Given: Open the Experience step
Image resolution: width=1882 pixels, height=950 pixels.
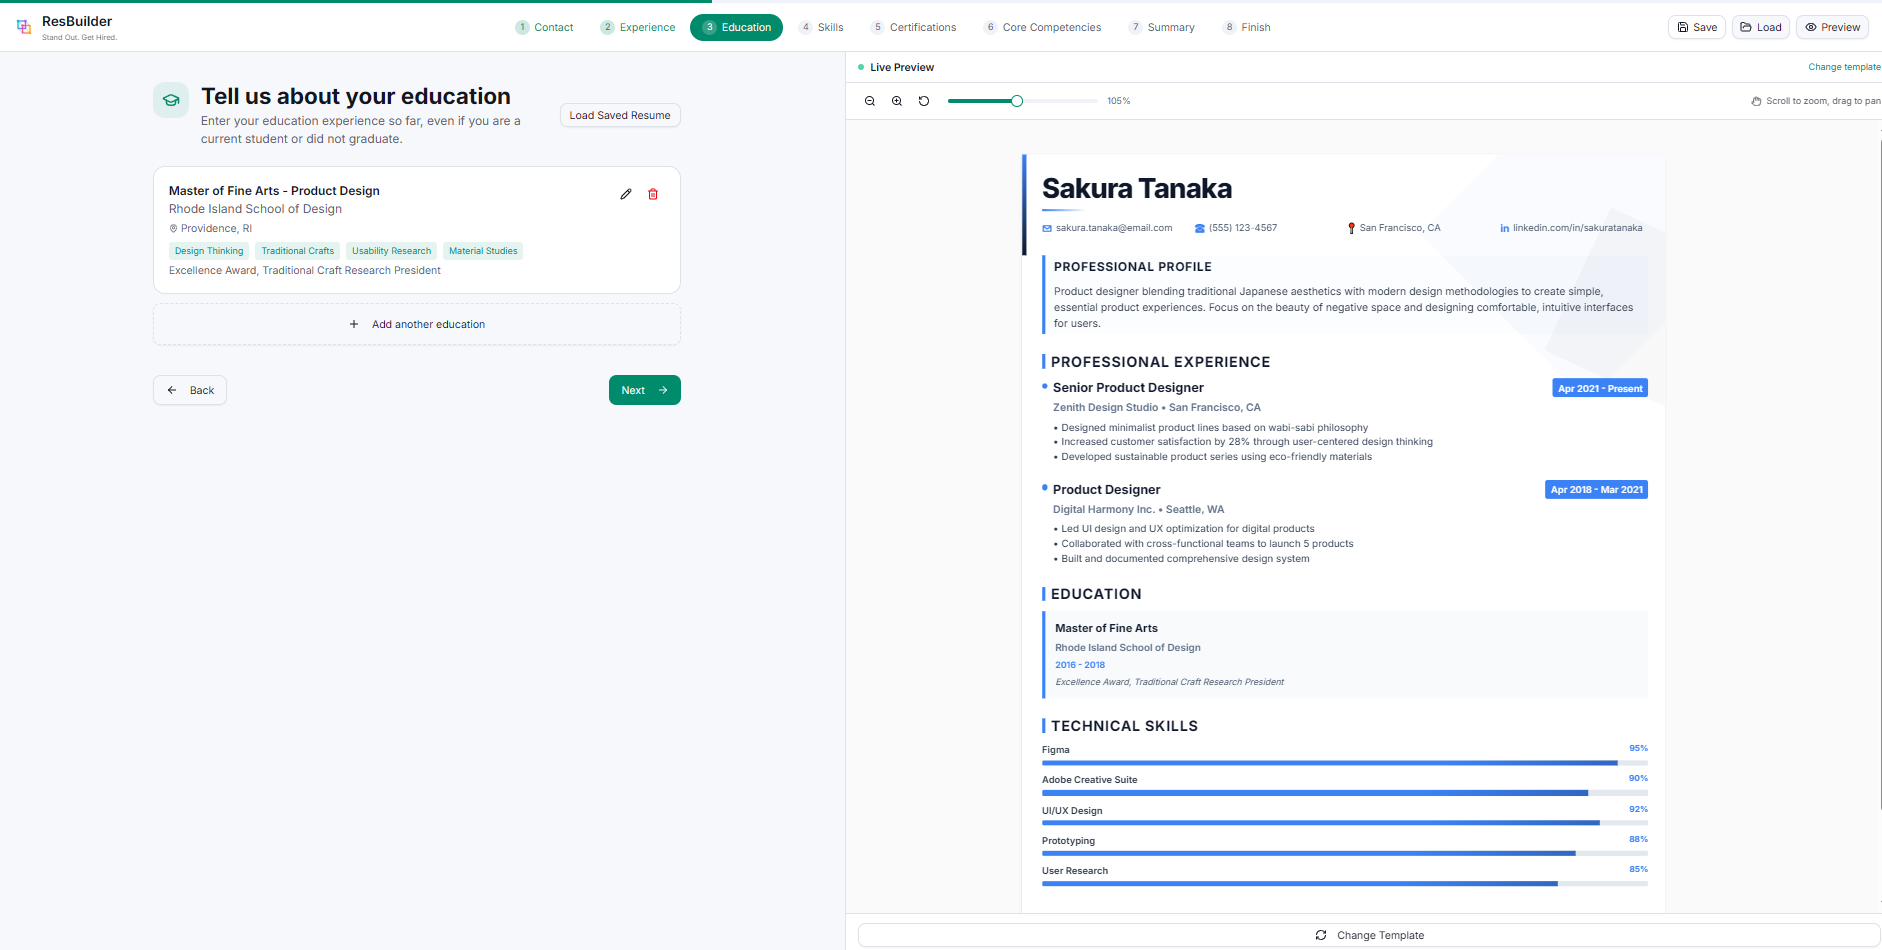Looking at the screenshot, I should (x=638, y=27).
